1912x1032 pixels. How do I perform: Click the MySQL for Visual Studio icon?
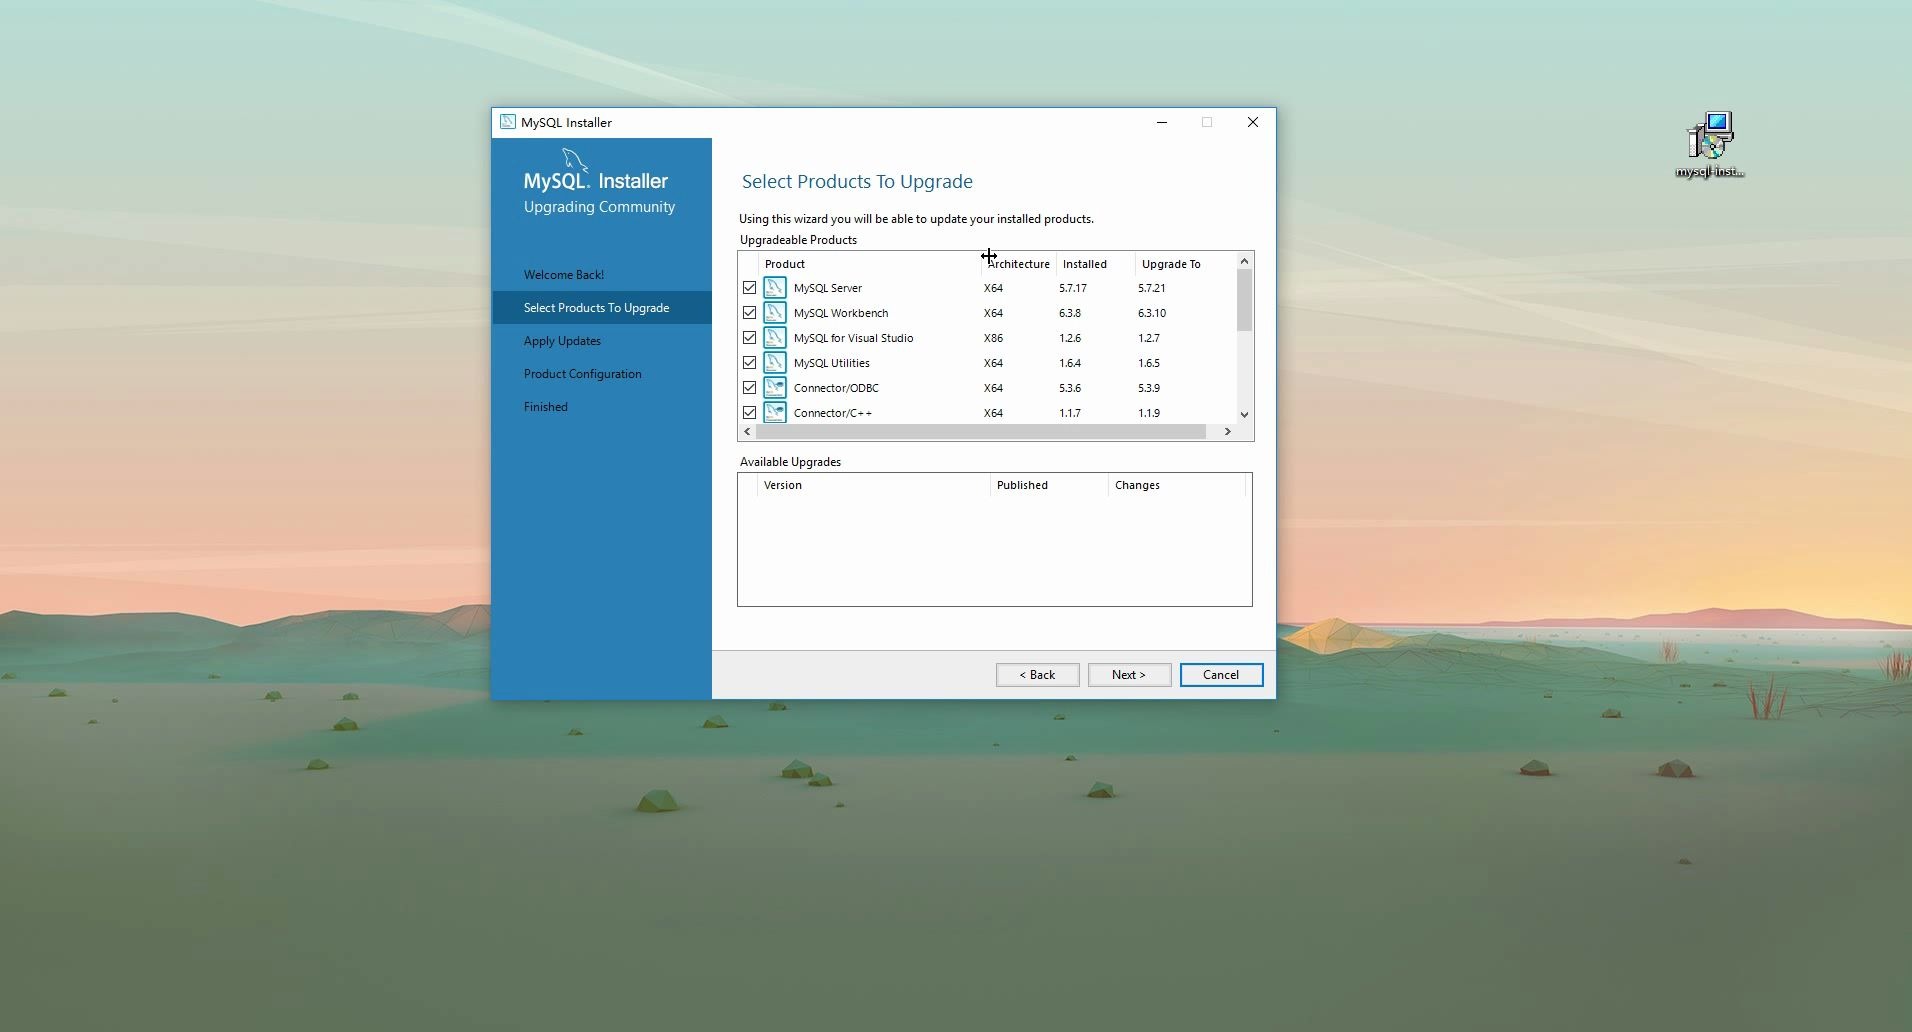pos(775,338)
